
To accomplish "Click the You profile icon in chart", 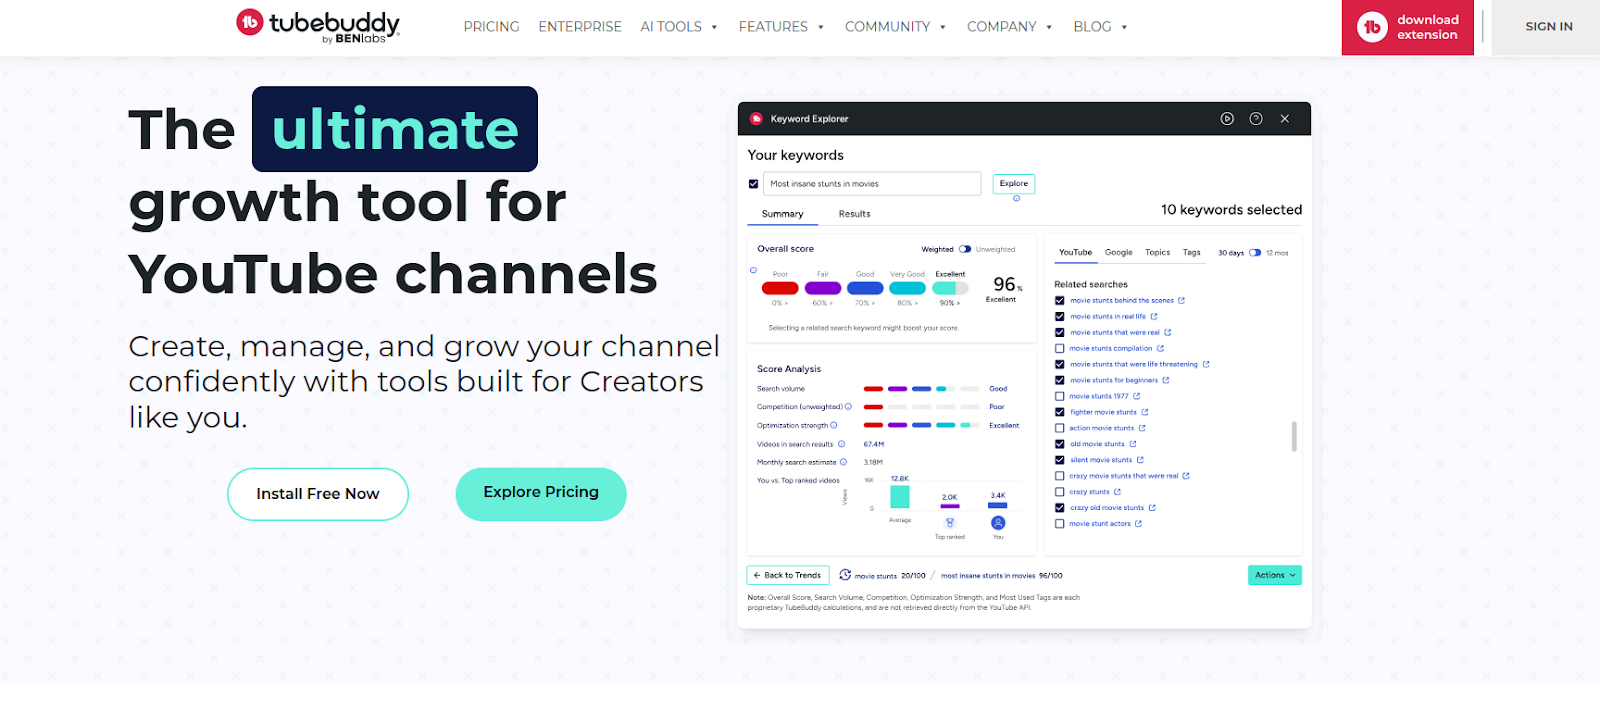I will (x=998, y=523).
